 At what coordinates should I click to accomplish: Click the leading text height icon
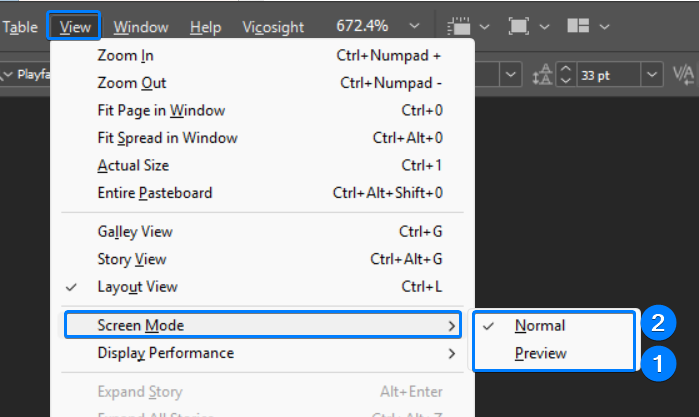point(542,75)
